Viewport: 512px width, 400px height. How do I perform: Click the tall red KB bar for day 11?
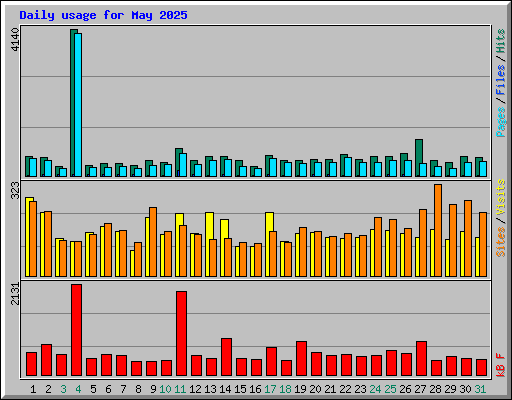pos(181,334)
